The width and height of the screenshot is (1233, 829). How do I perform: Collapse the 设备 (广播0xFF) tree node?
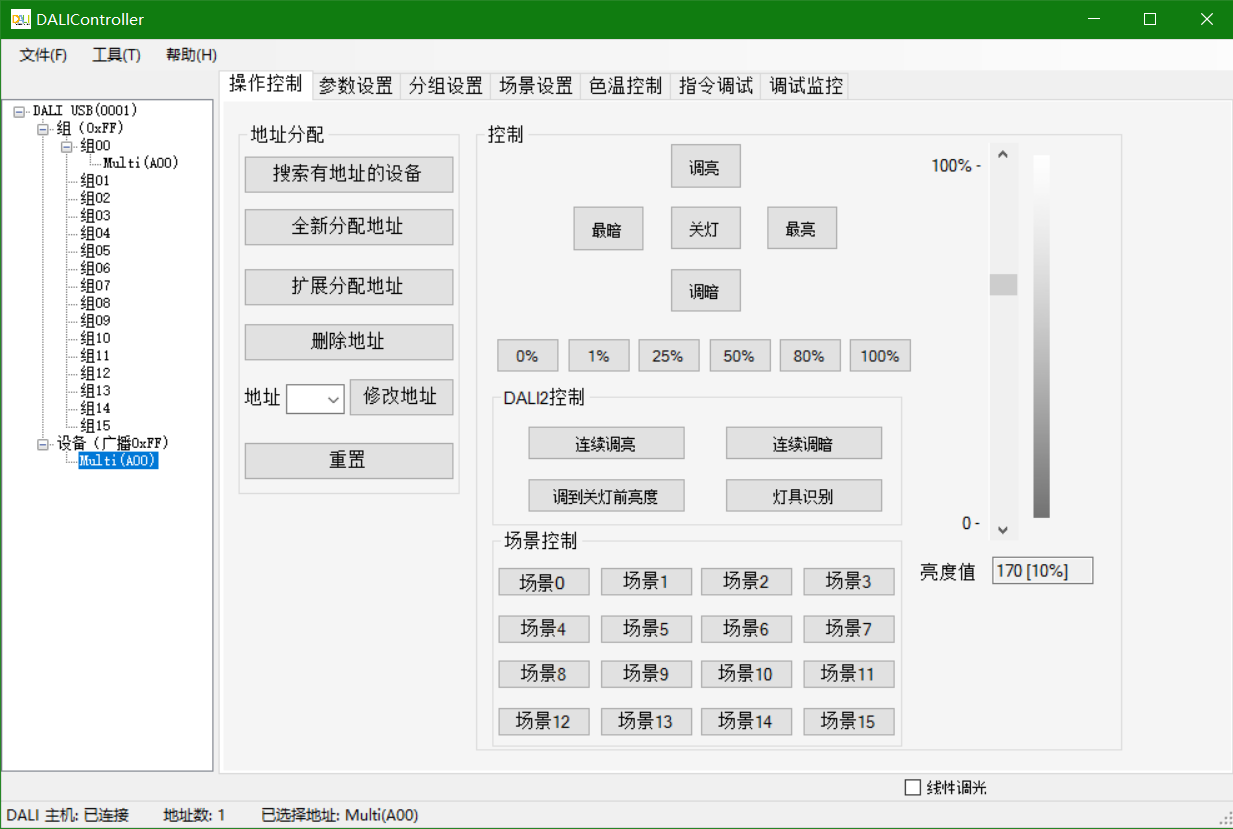(x=43, y=443)
